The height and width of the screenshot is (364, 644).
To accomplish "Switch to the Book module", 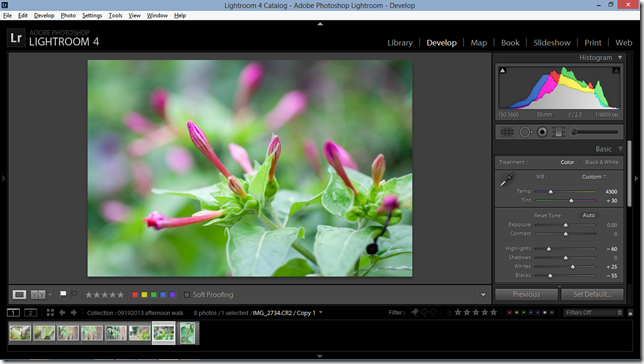I will (x=510, y=43).
